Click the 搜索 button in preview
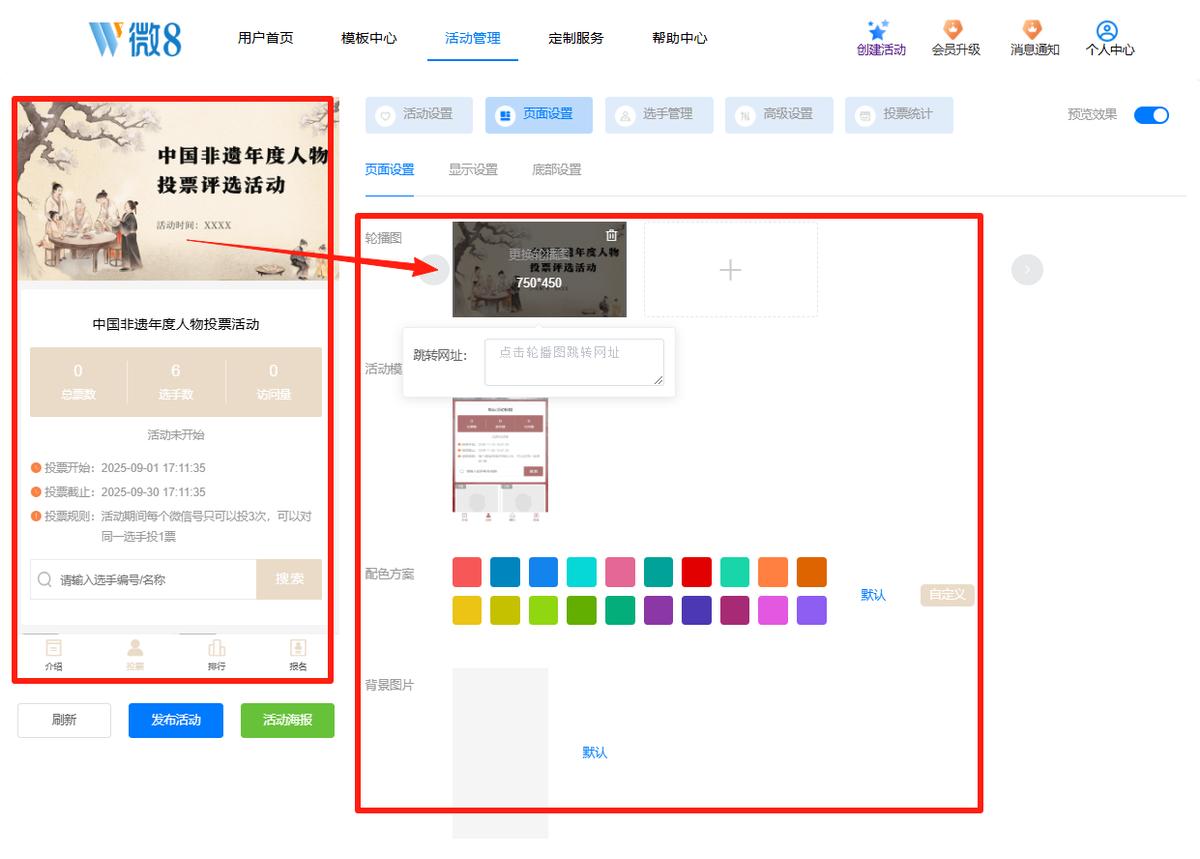Screen dimensions: 1200x859 [289, 579]
